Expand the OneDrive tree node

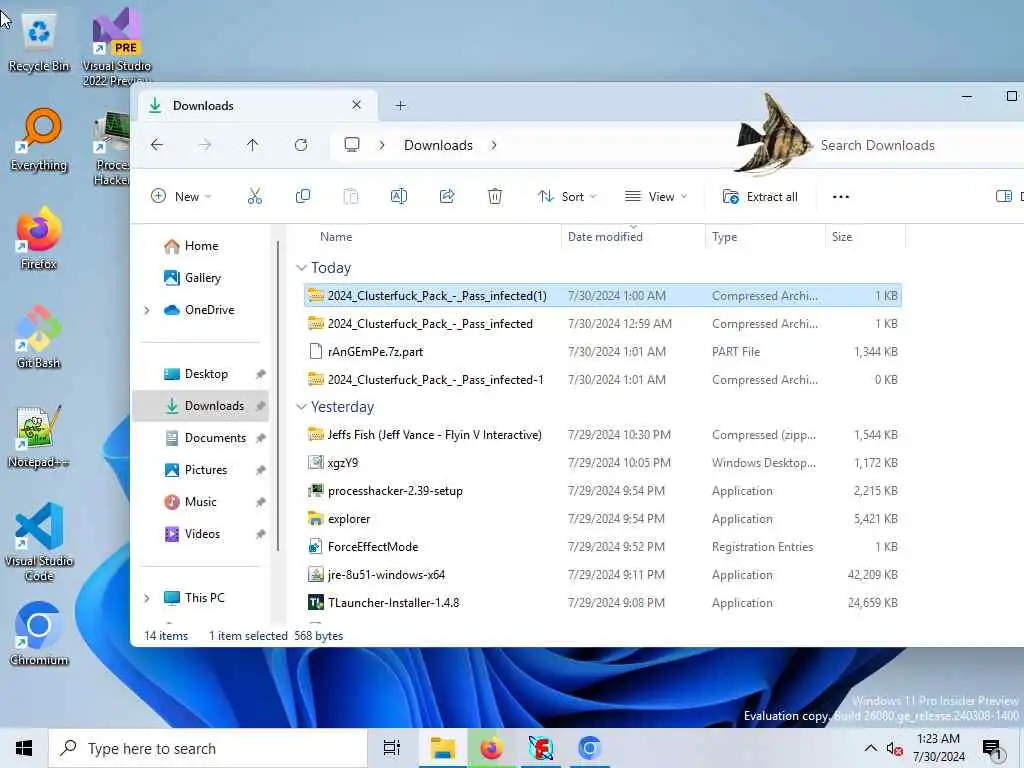point(147,310)
